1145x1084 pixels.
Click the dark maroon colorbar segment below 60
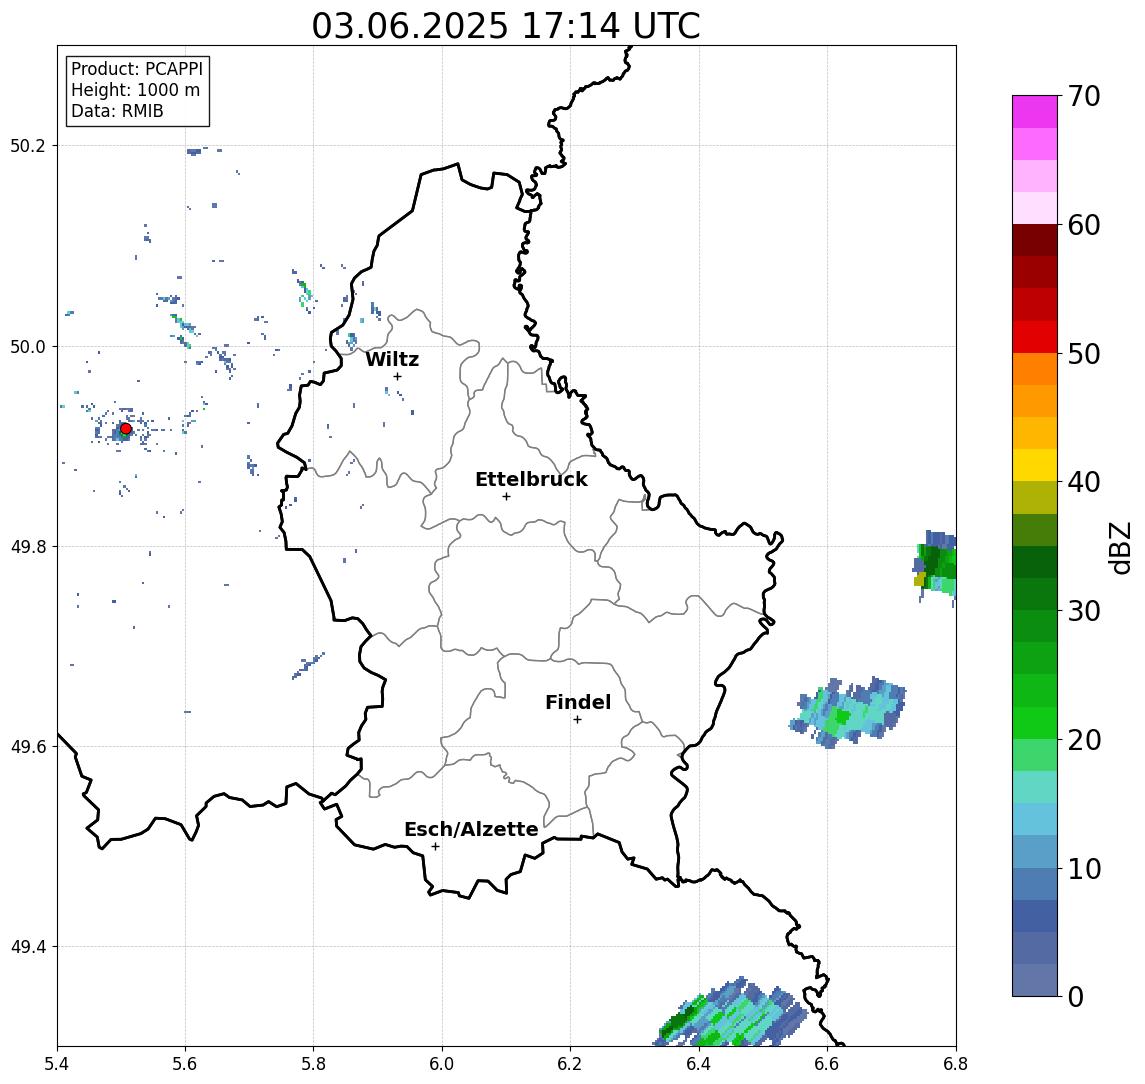pos(1035,240)
